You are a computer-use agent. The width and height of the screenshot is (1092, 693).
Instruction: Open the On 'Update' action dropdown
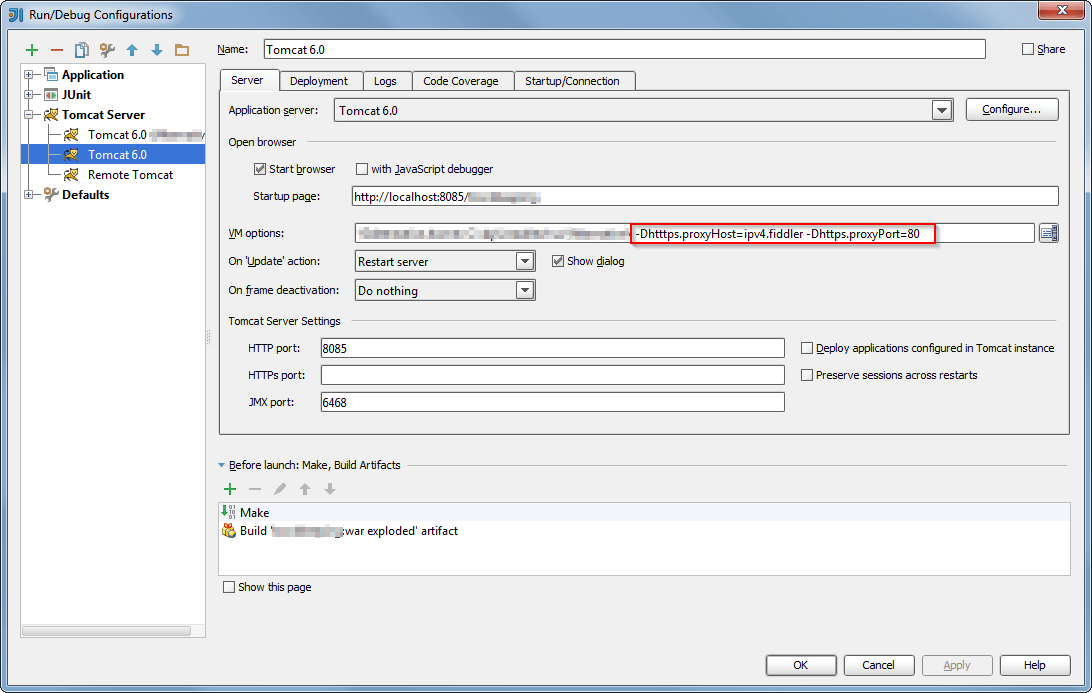(526, 261)
